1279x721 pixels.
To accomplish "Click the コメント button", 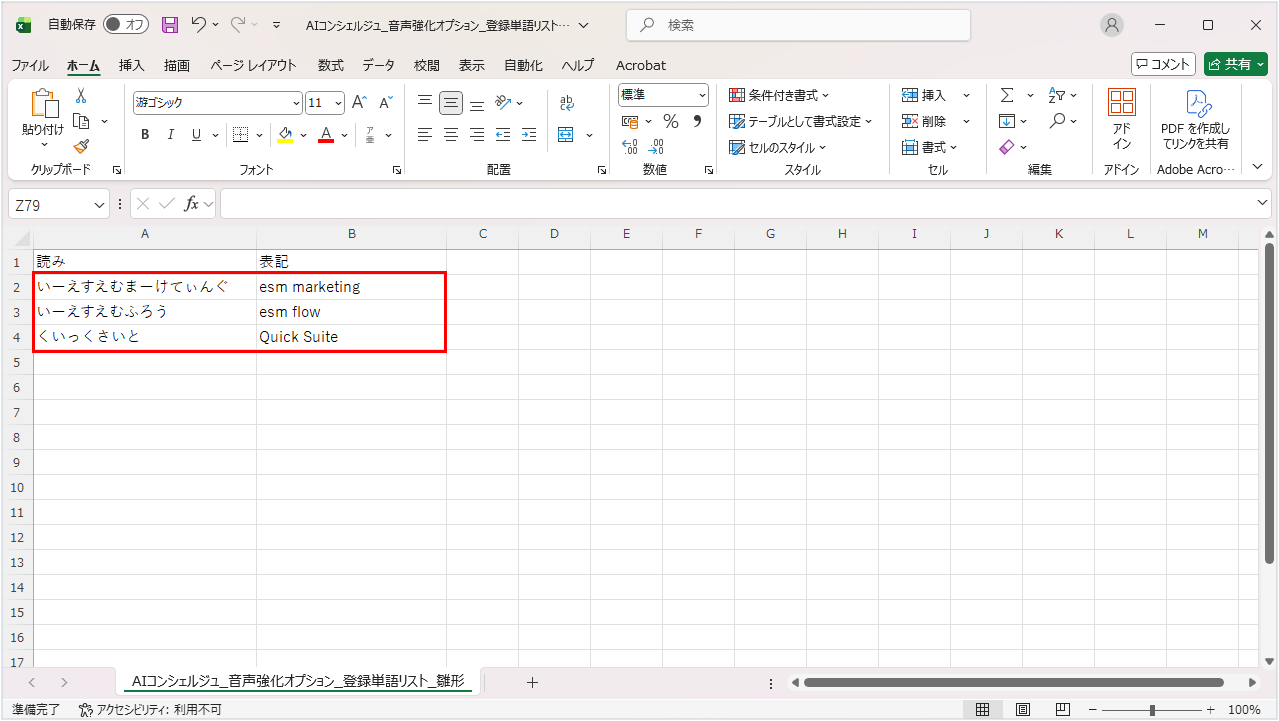I will (1163, 64).
